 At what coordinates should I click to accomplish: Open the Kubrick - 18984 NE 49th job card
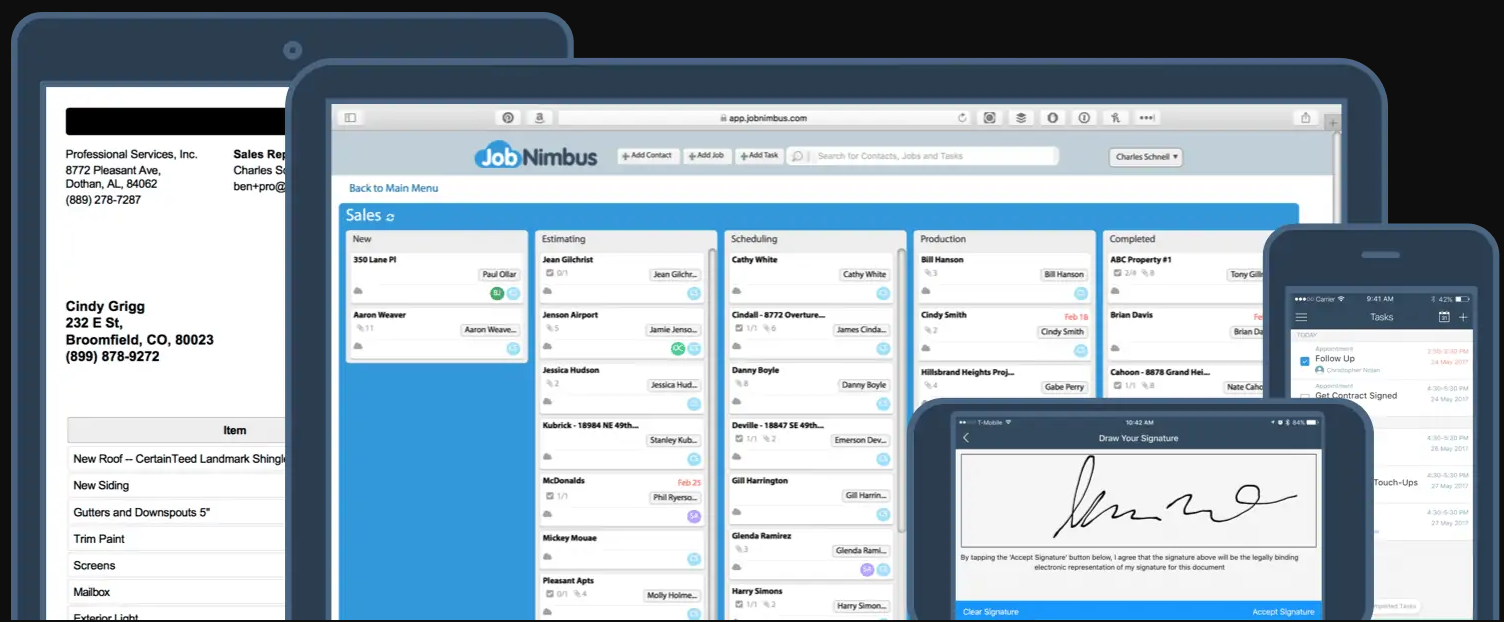[x=621, y=443]
